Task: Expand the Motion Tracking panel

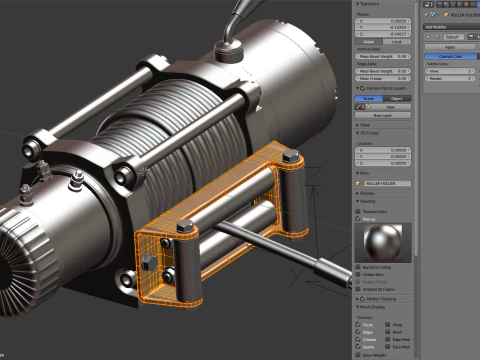Action: click(358, 299)
